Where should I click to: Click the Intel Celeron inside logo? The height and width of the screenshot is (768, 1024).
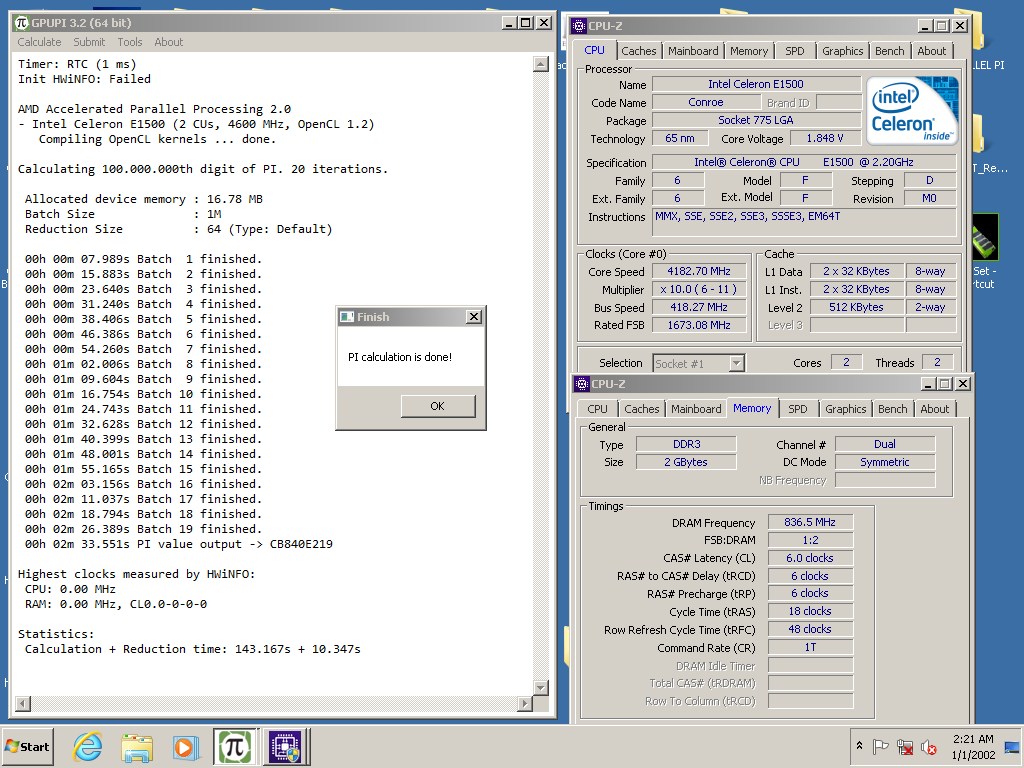[x=912, y=110]
